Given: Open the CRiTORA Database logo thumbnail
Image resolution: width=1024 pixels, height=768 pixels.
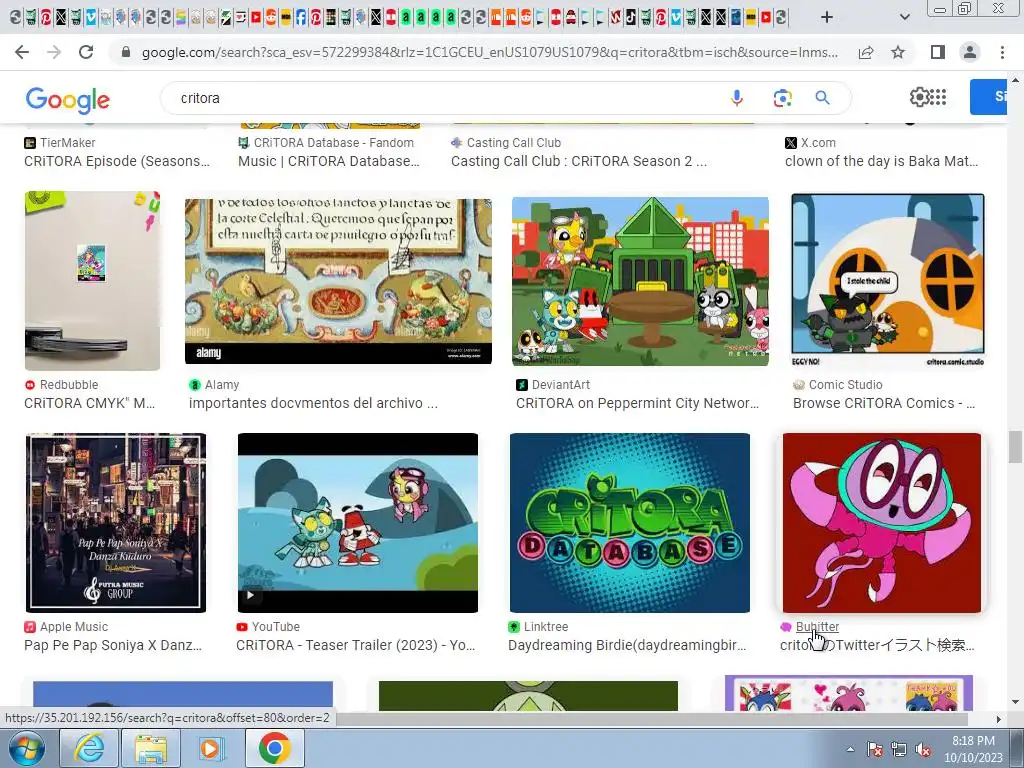Looking at the screenshot, I should coord(630,523).
